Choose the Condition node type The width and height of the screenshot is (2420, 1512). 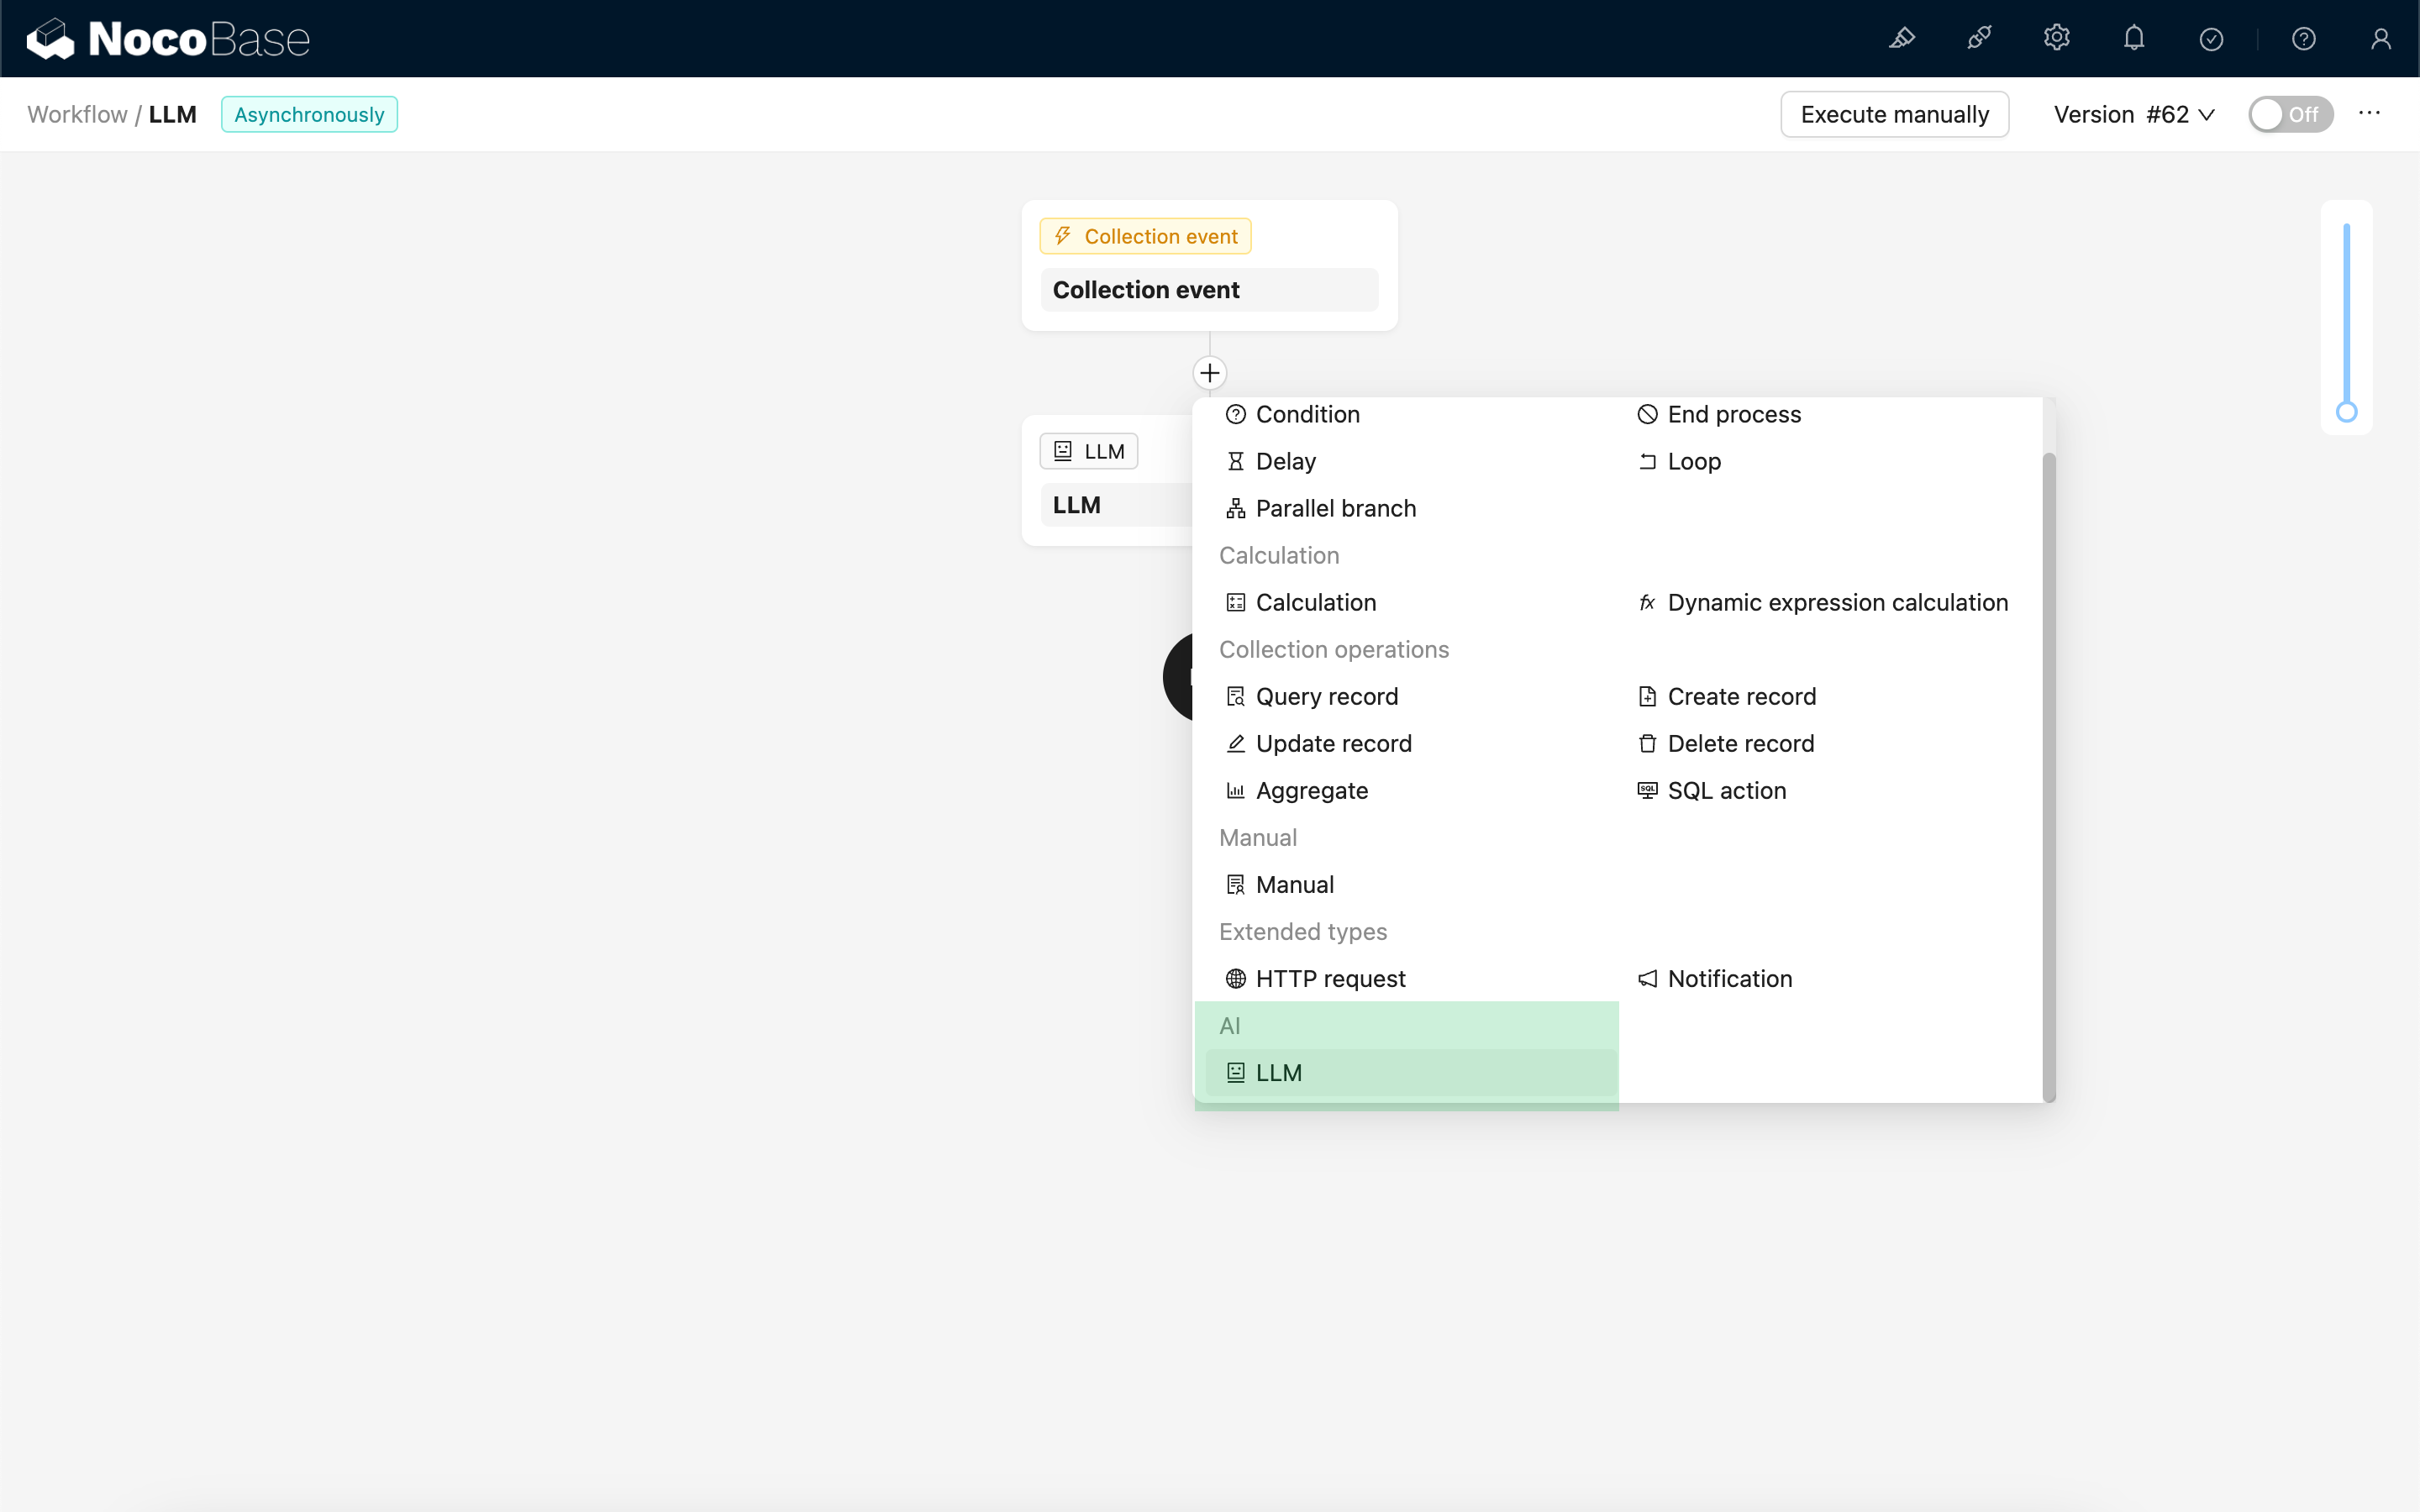pos(1306,414)
